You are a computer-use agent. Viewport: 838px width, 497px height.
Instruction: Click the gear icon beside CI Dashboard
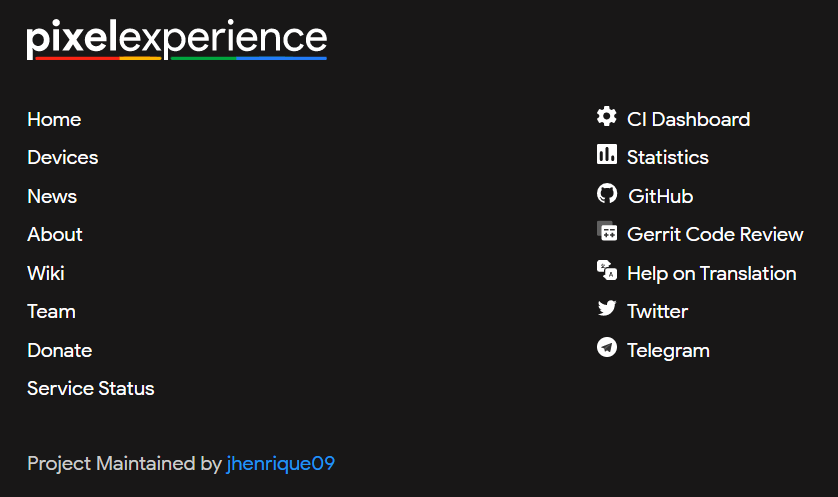pos(606,117)
